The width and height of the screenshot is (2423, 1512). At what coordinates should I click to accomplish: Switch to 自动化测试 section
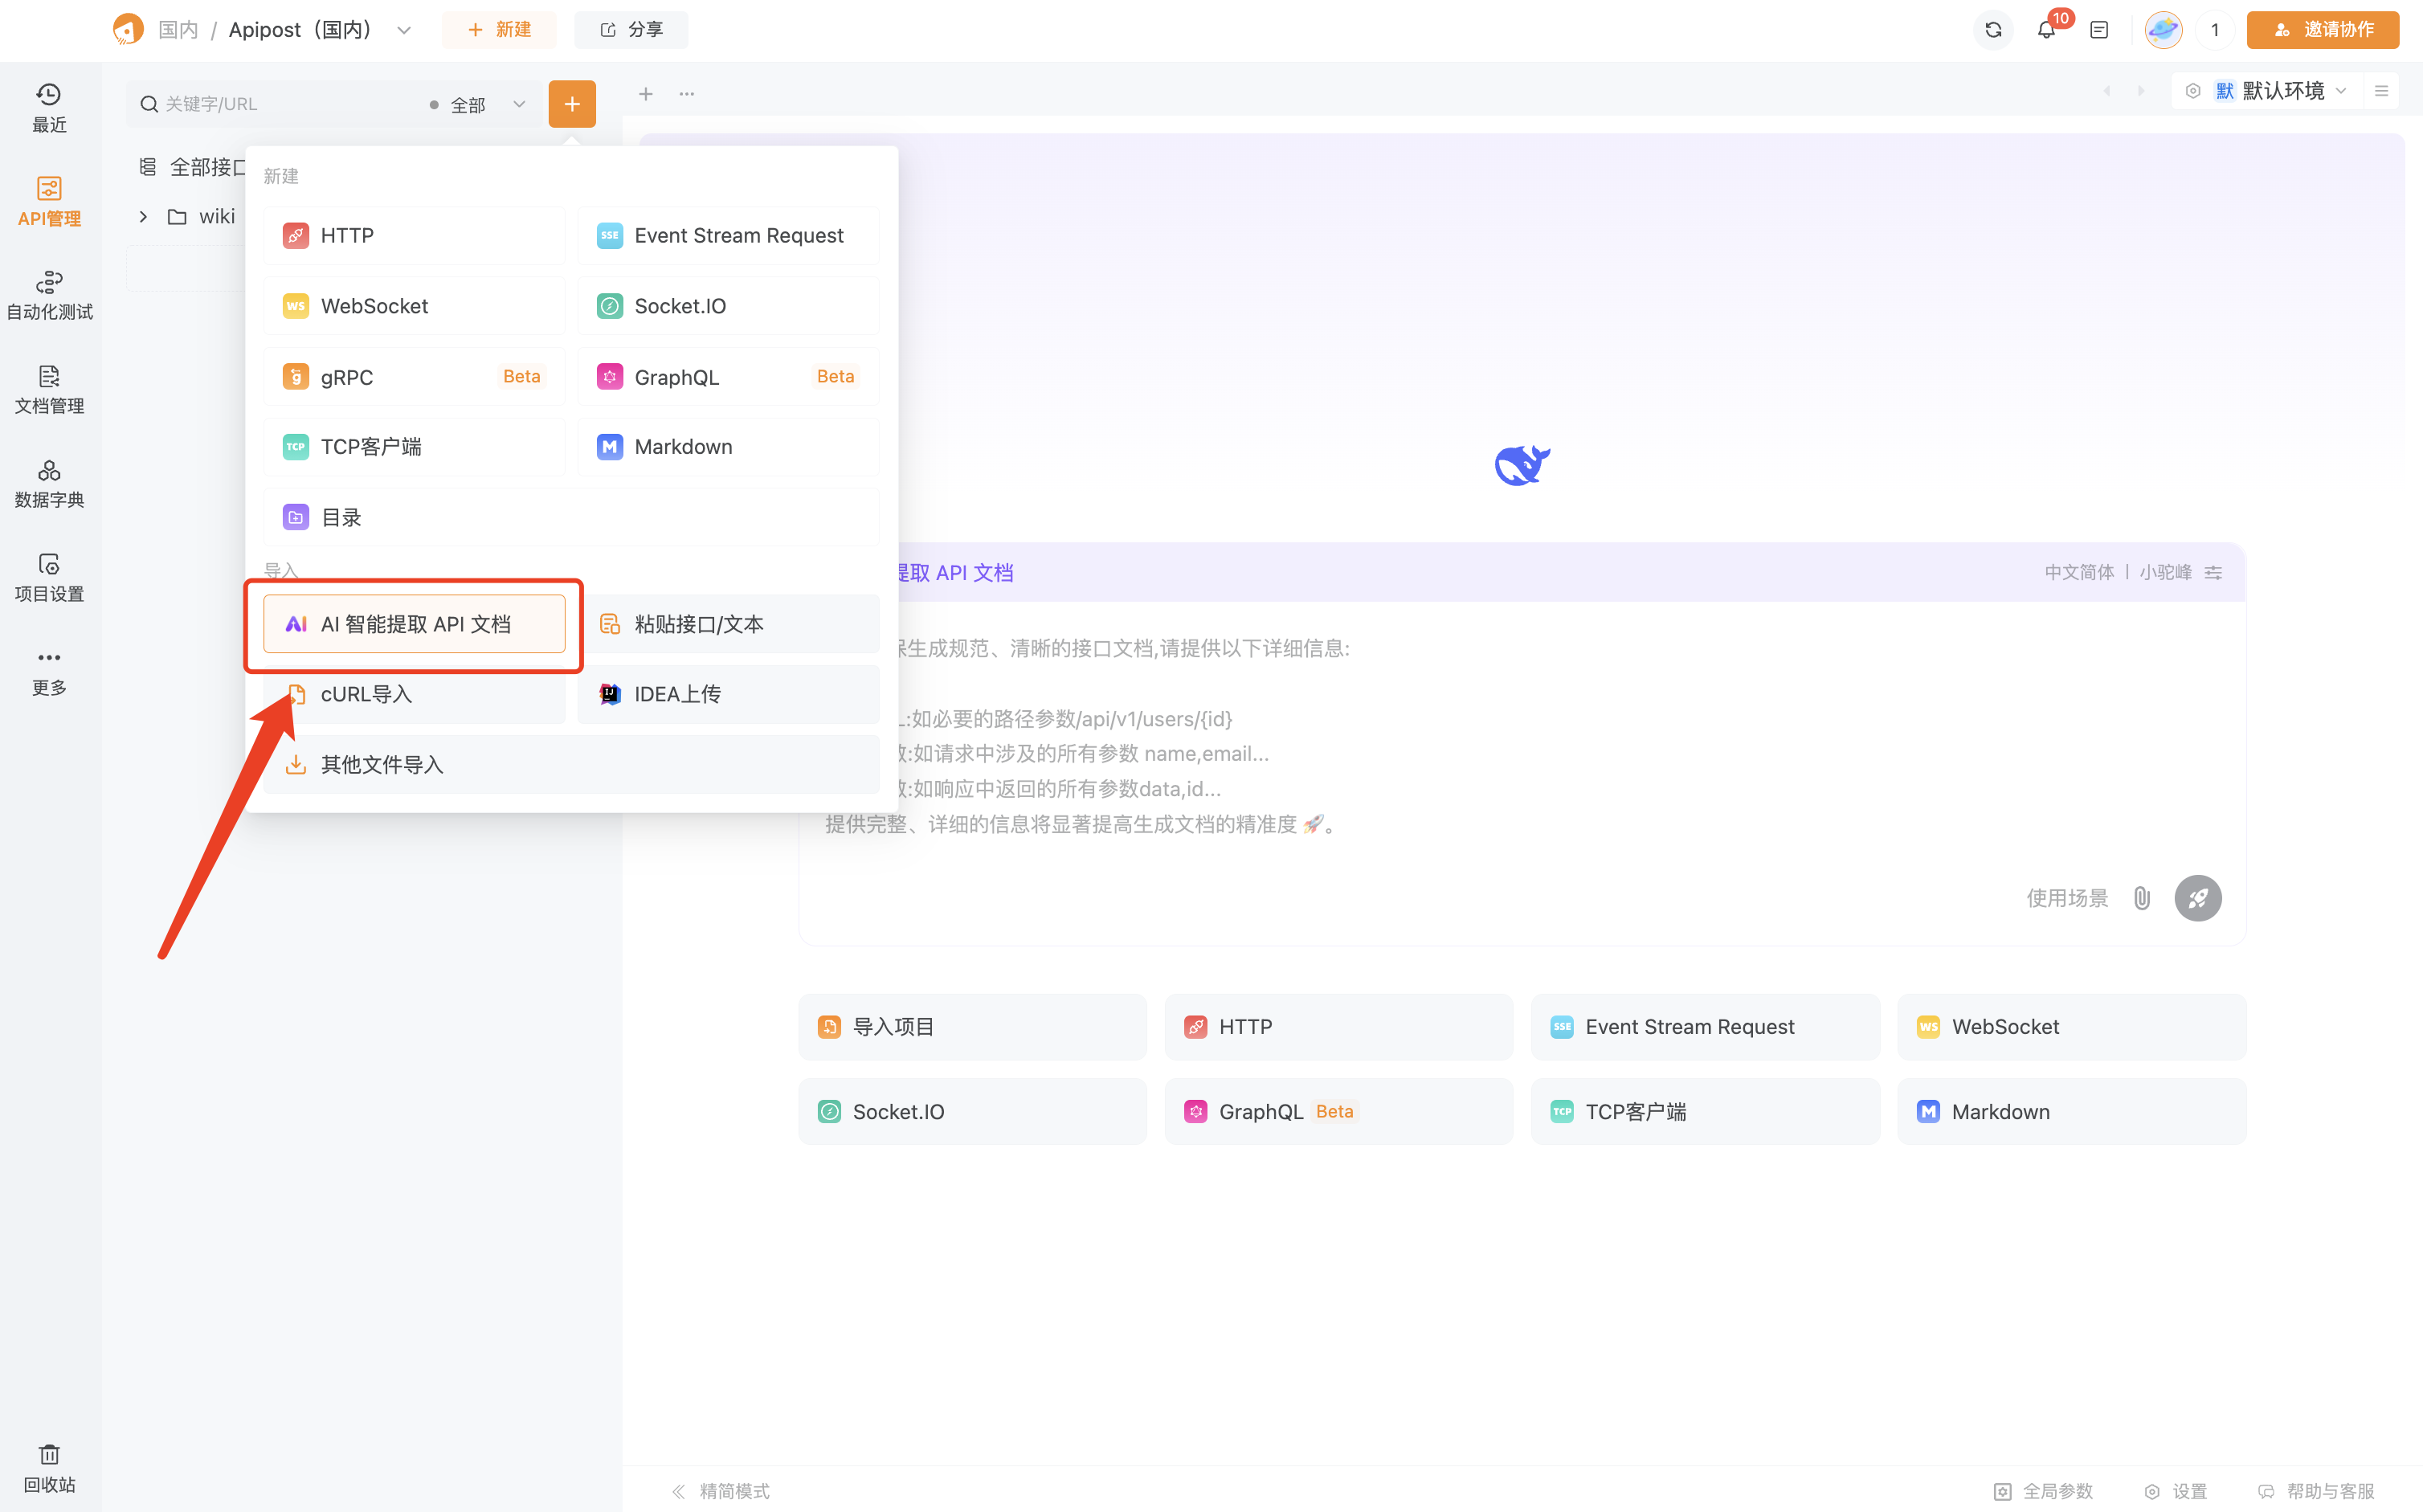click(x=48, y=293)
